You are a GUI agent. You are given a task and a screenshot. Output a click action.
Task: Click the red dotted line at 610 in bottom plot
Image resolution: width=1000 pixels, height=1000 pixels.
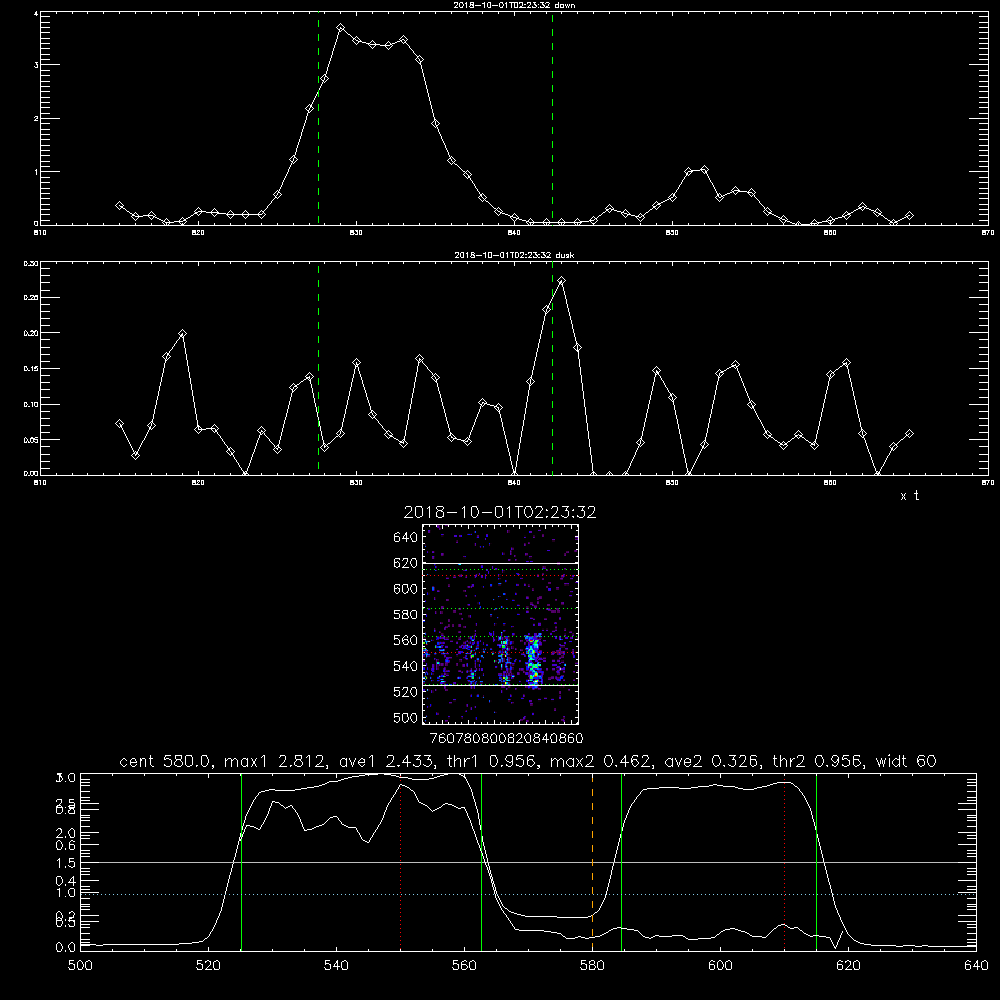(784, 861)
